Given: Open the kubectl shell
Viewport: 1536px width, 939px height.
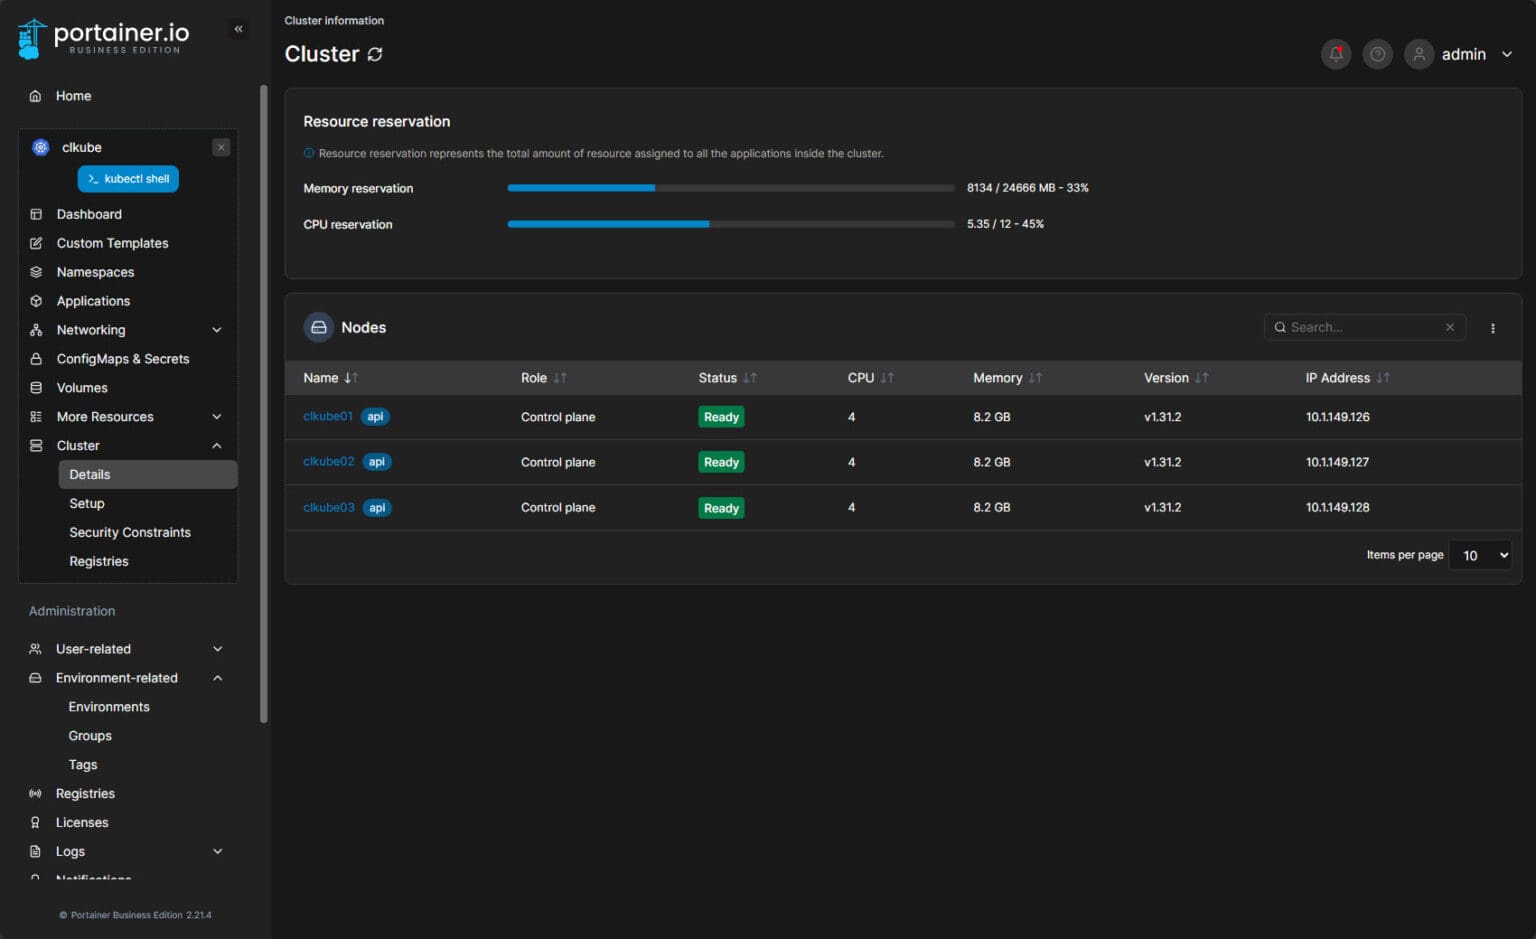Looking at the screenshot, I should tap(128, 178).
